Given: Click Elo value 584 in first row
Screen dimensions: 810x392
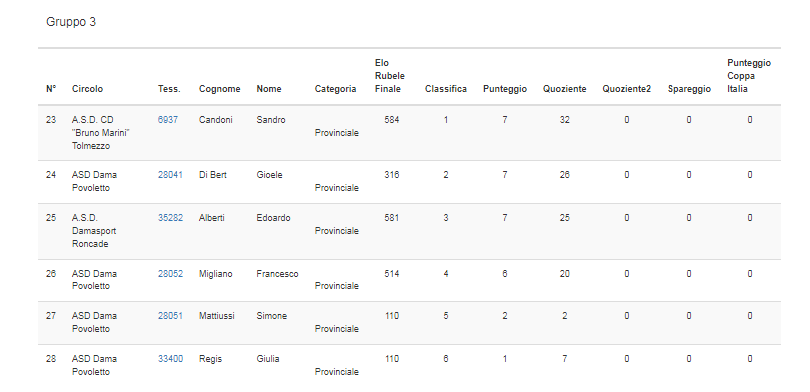Looking at the screenshot, I should (x=392, y=120).
